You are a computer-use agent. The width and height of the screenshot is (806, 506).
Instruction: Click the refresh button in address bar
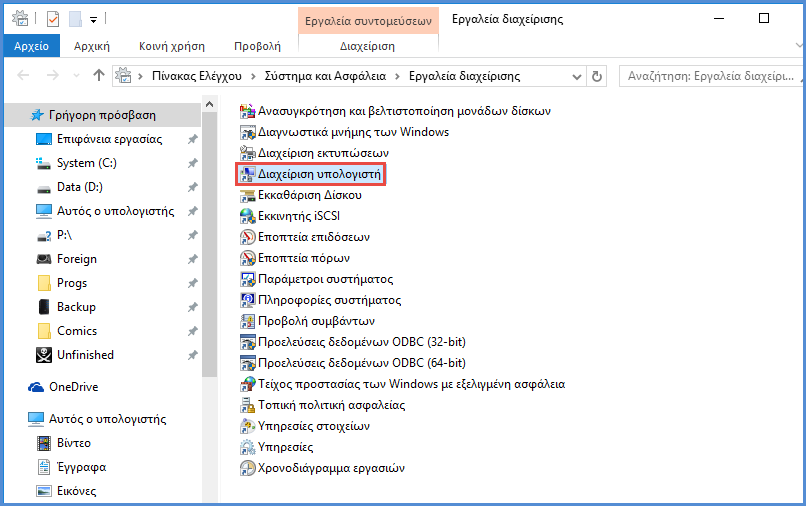click(597, 76)
